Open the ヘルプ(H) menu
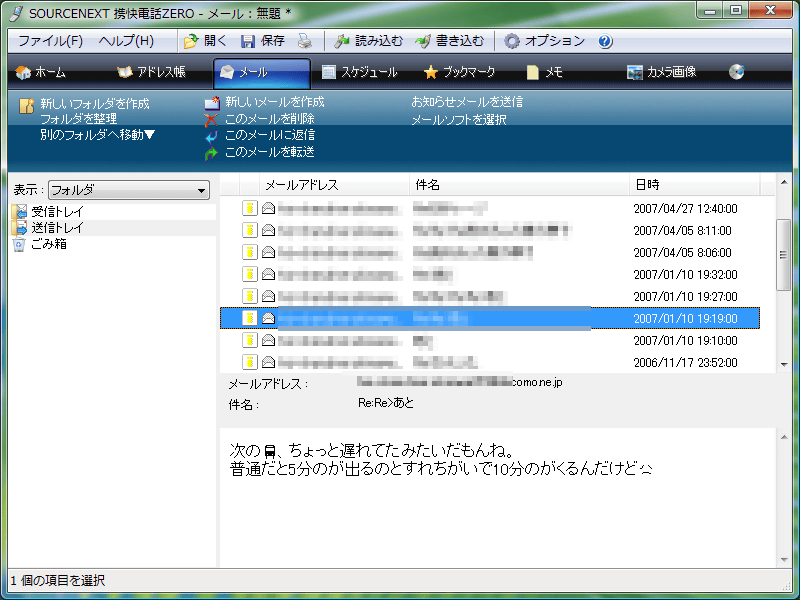 pyautogui.click(x=126, y=41)
